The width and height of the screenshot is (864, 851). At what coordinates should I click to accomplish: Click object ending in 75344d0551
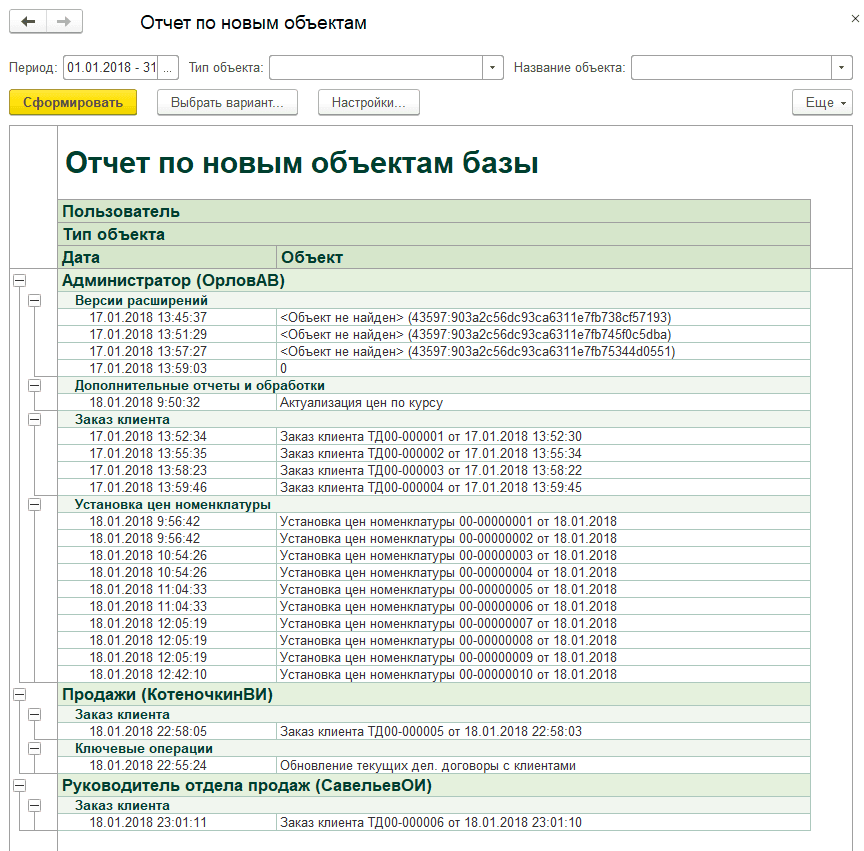543,352
